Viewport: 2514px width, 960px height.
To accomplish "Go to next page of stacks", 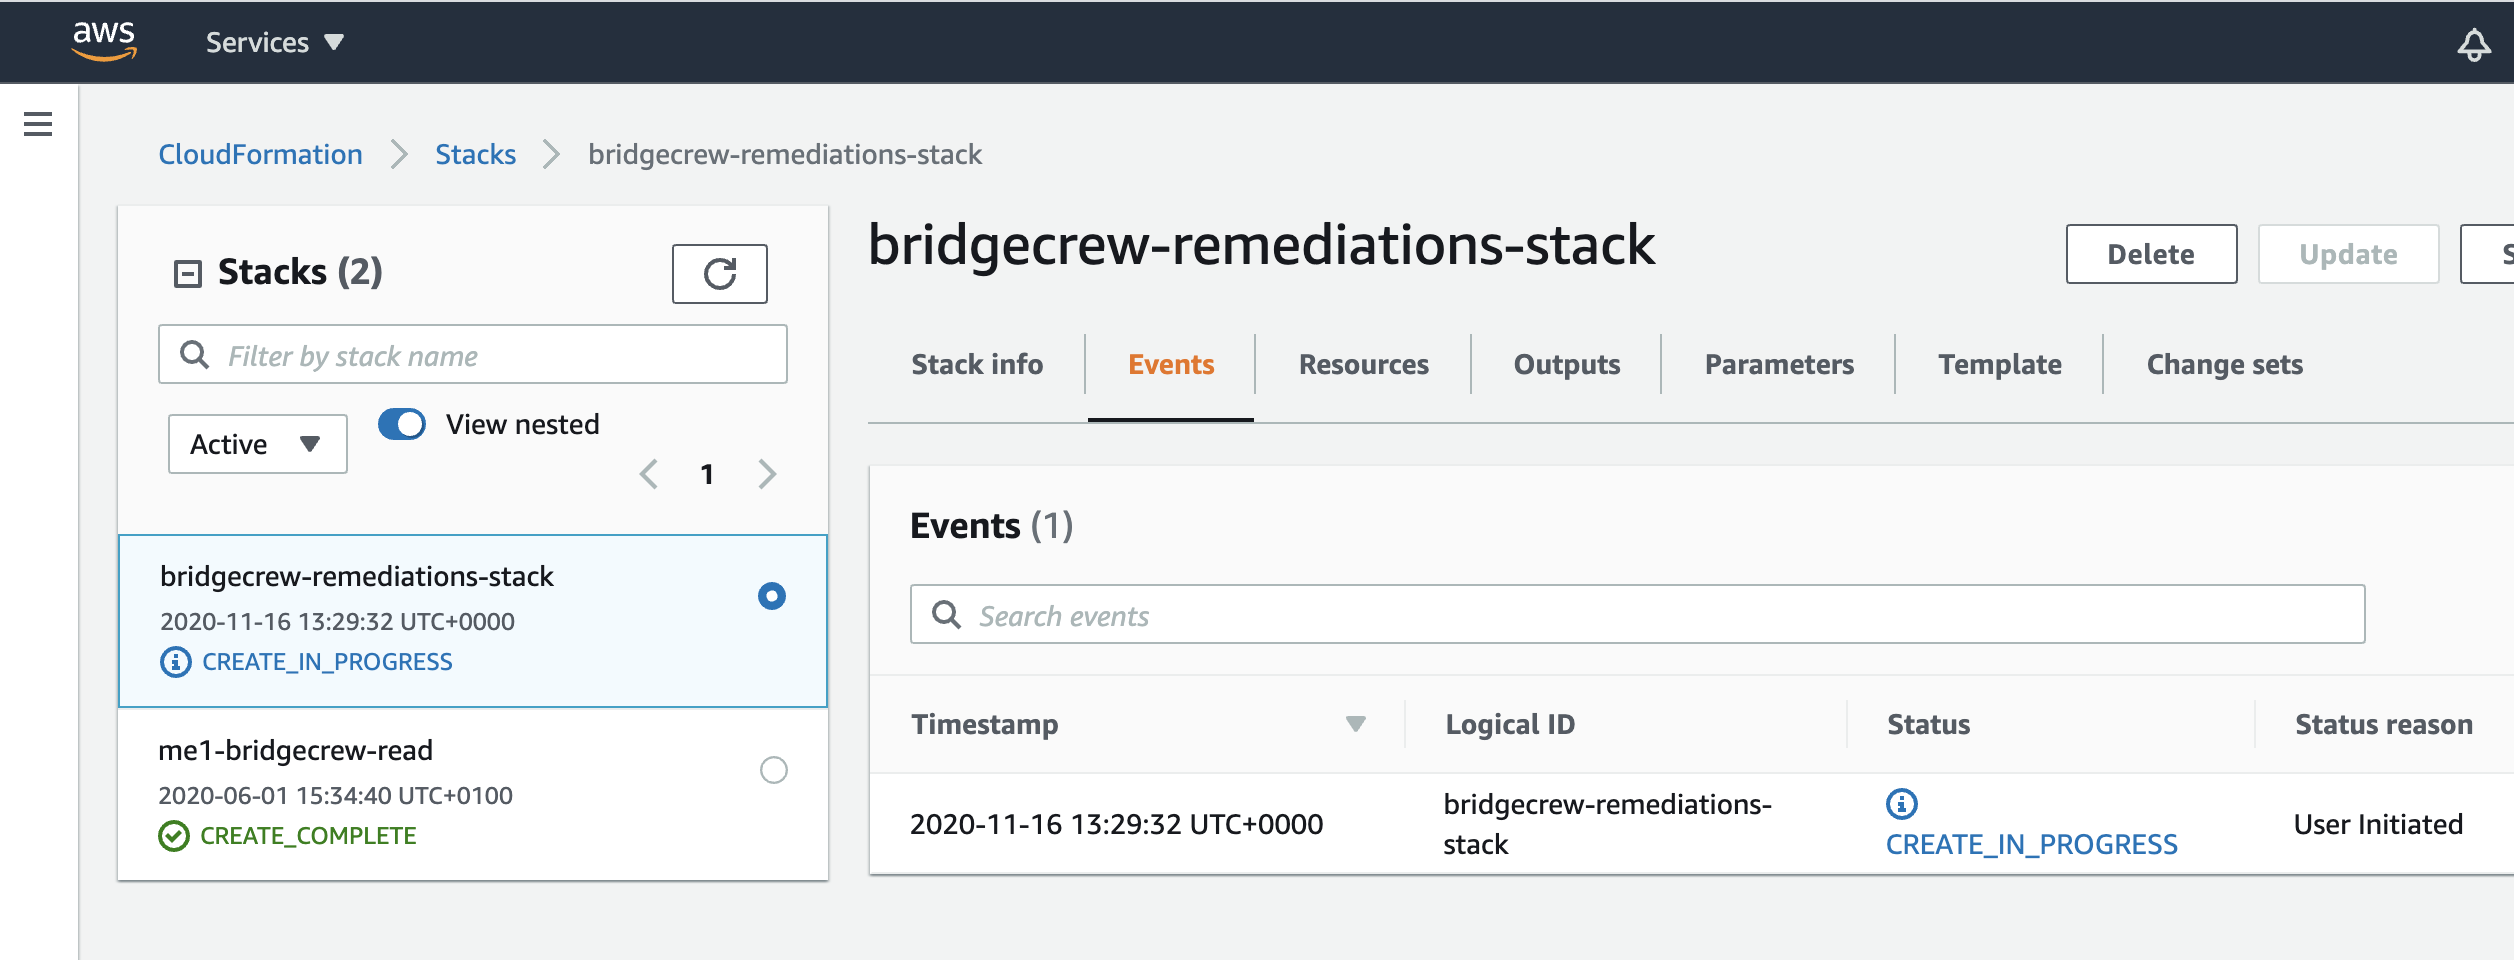I will pos(767,474).
